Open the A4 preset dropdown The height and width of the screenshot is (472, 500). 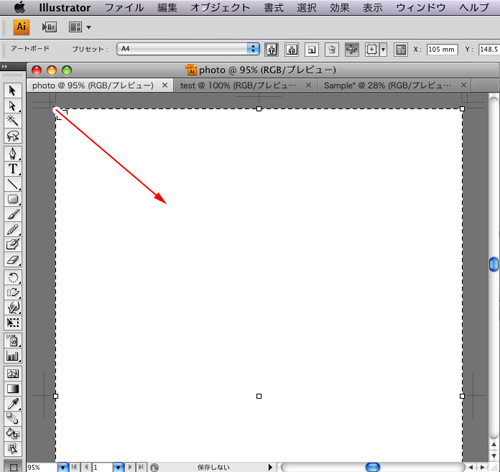pyautogui.click(x=188, y=49)
